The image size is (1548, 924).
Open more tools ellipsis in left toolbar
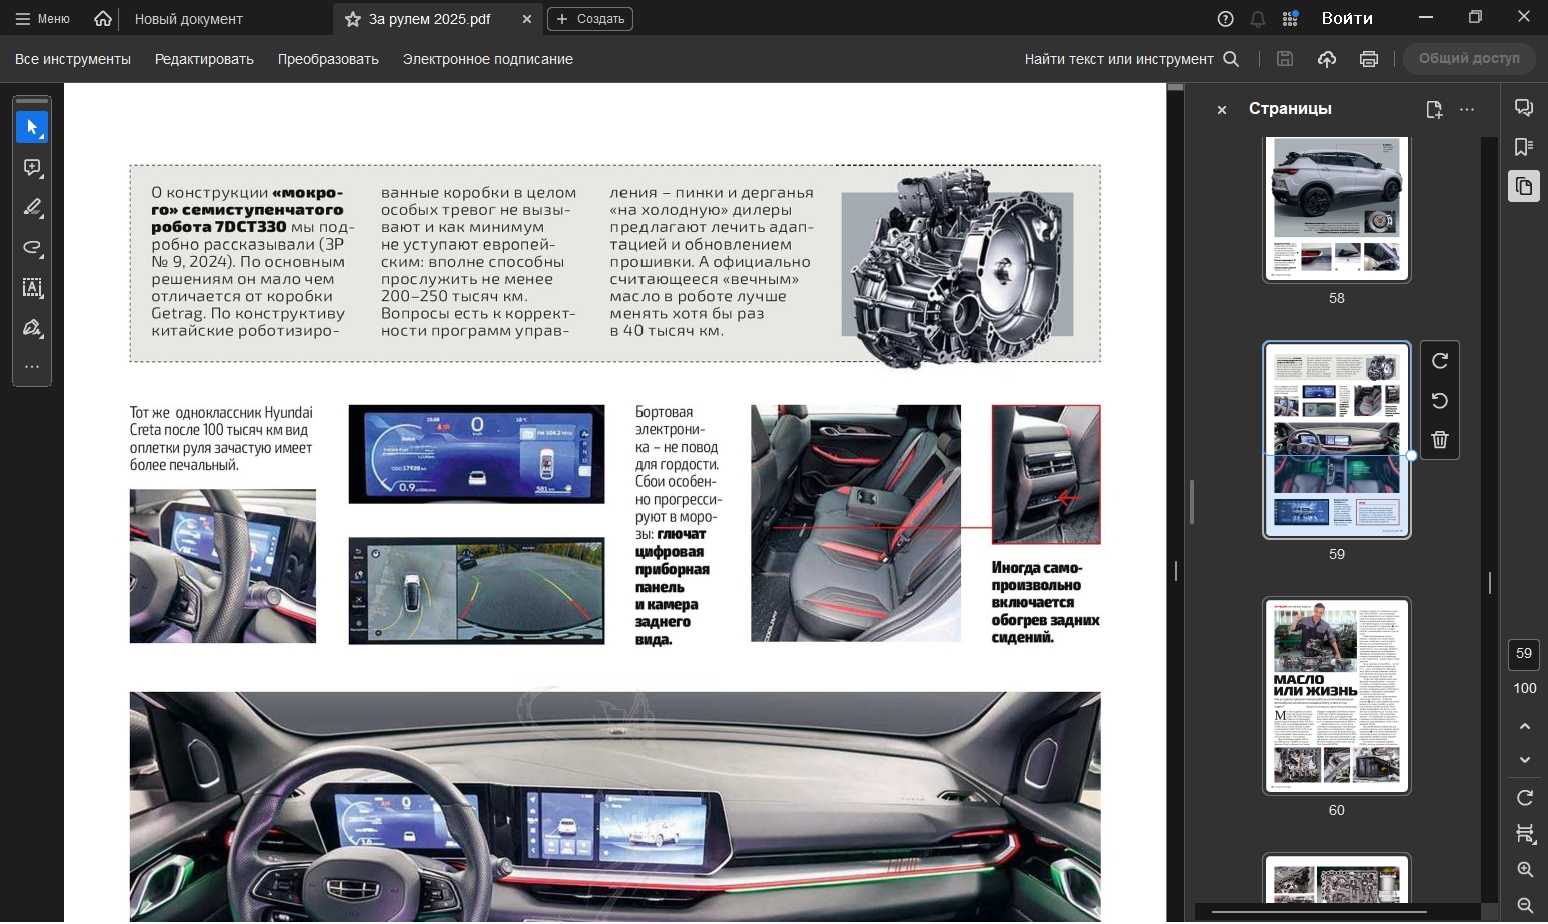click(32, 367)
